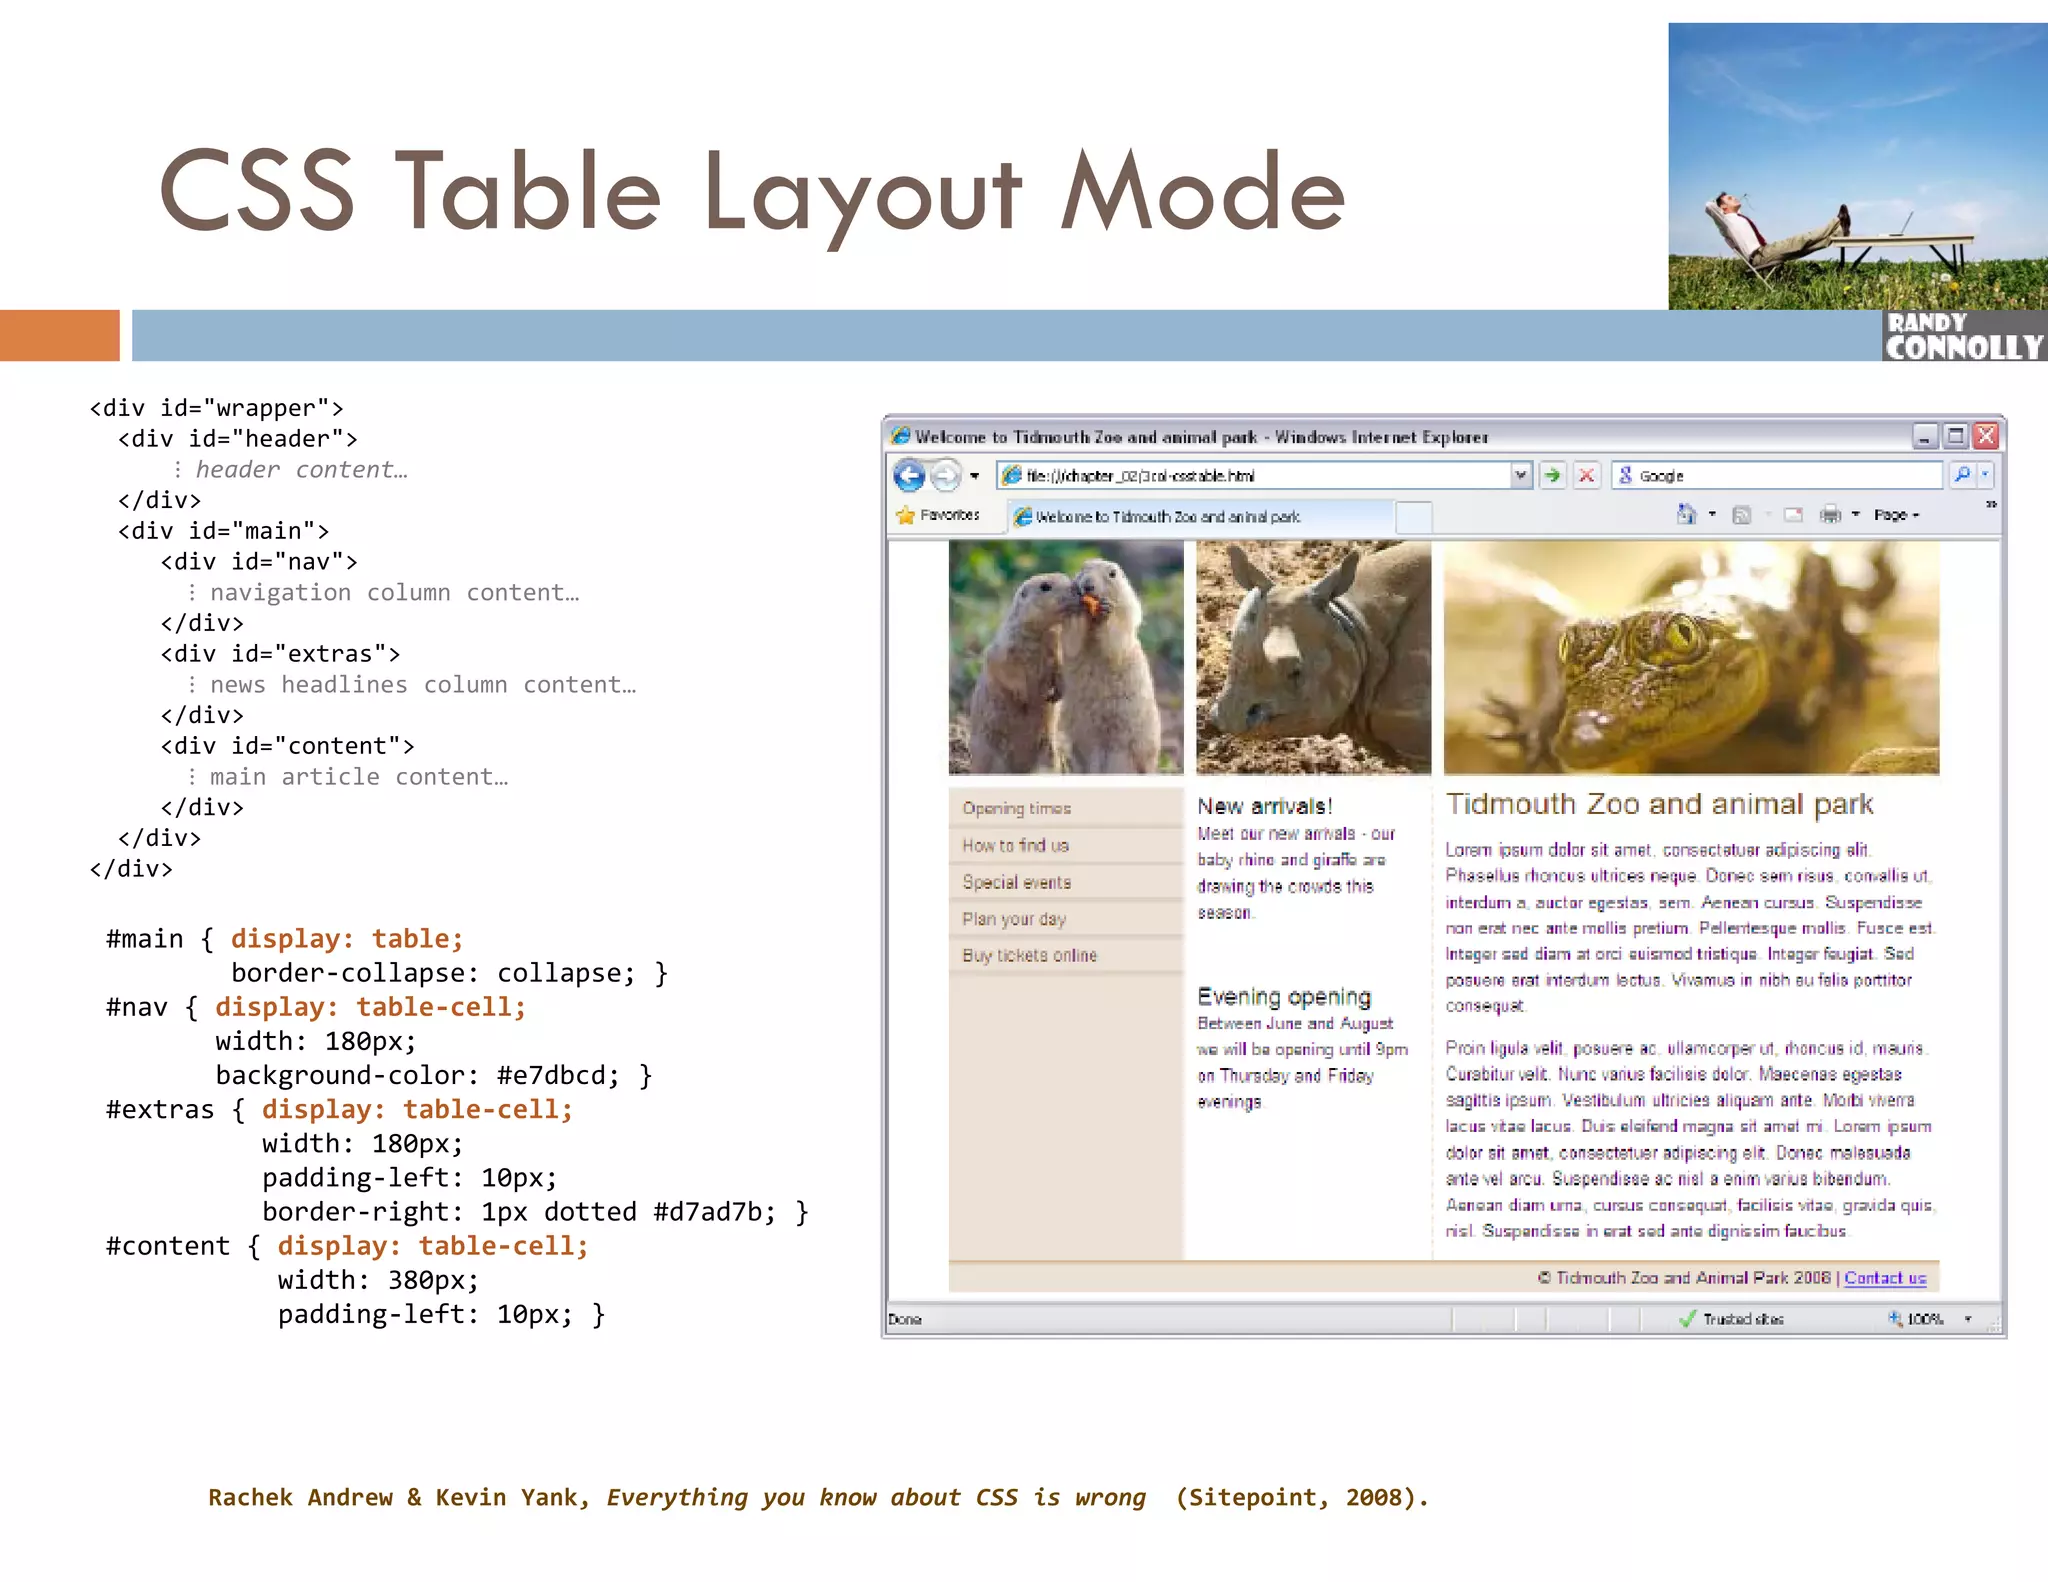Viewport: 2048px width, 1582px height.
Task: Expand the zoom level dropdown arrow
Action: (1968, 1319)
